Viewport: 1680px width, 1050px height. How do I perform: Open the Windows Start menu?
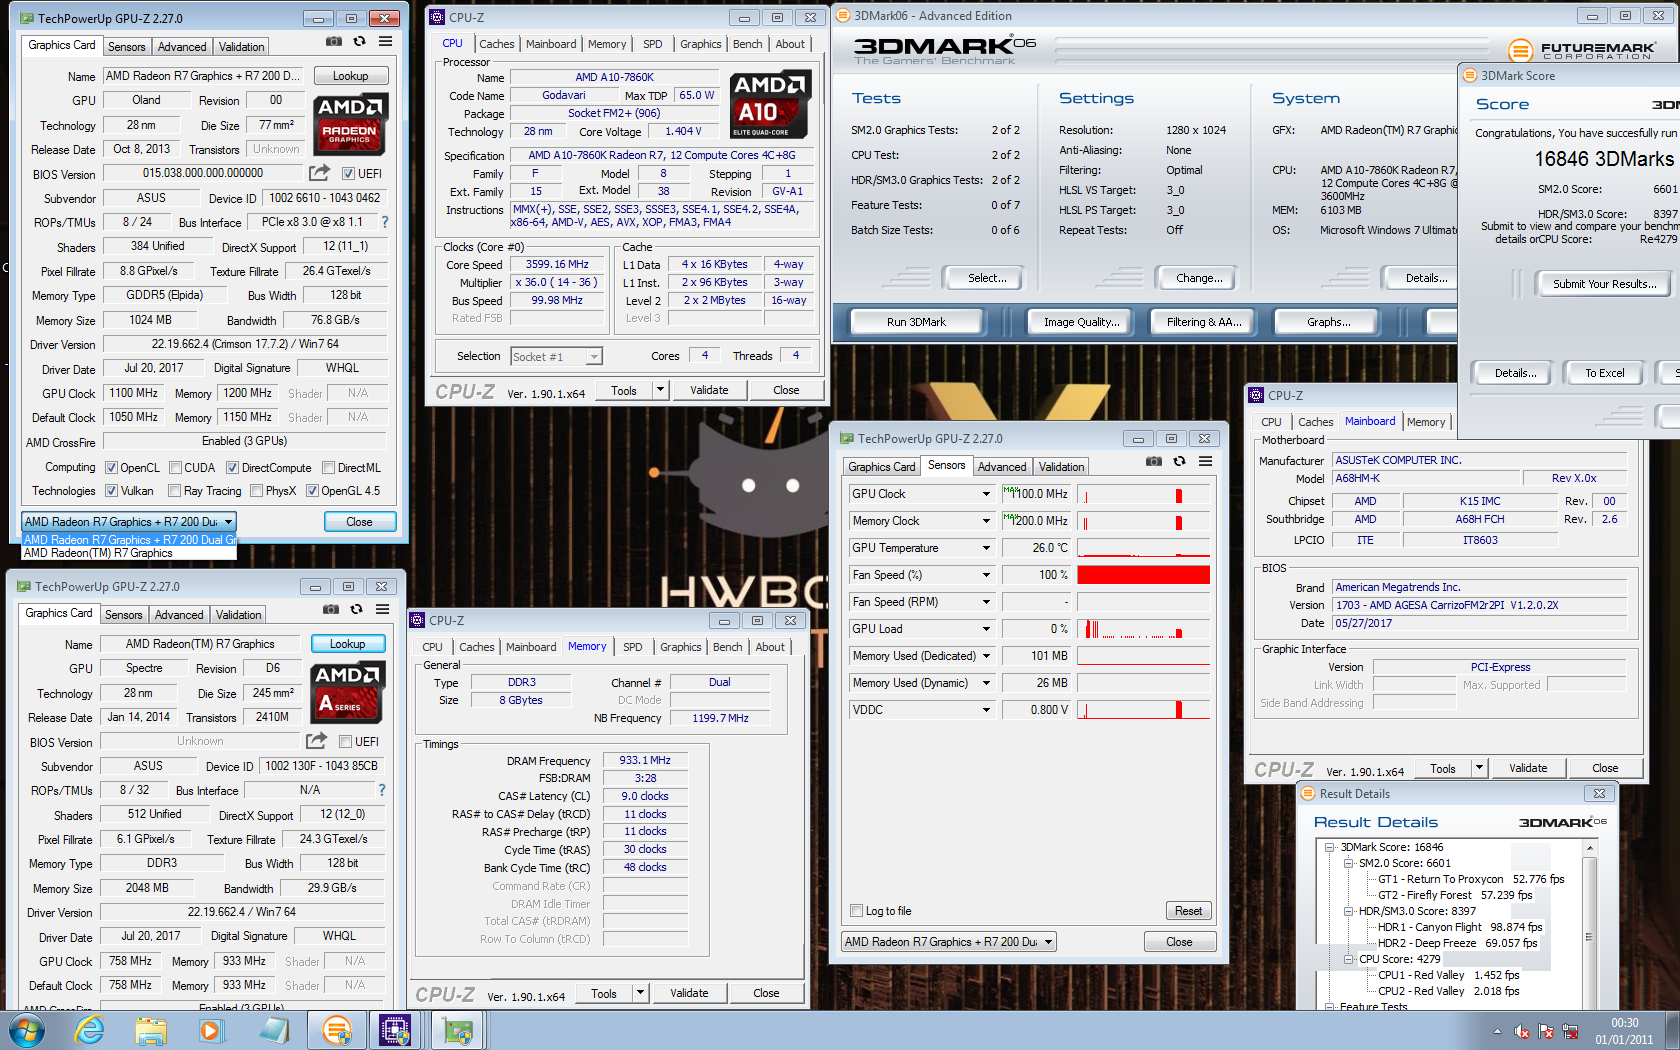click(27, 1030)
